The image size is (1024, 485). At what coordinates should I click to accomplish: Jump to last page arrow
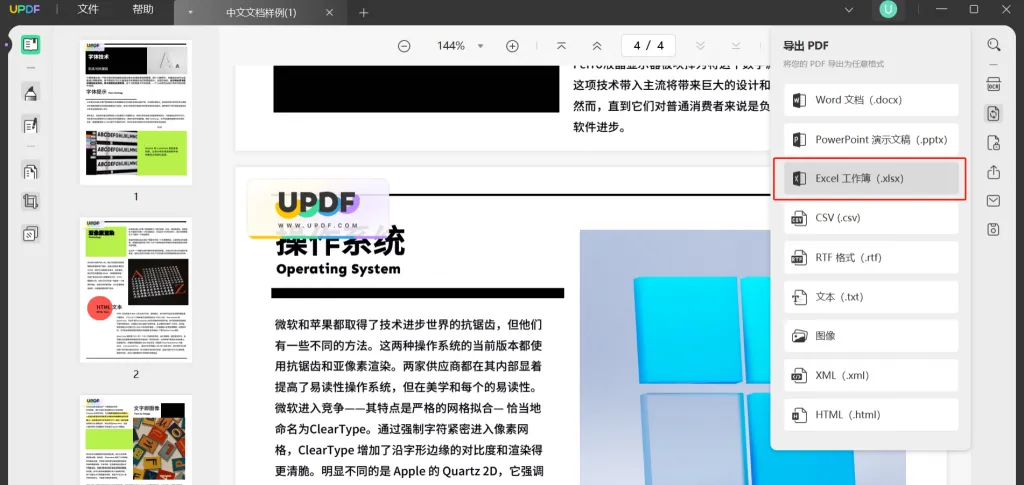click(736, 46)
